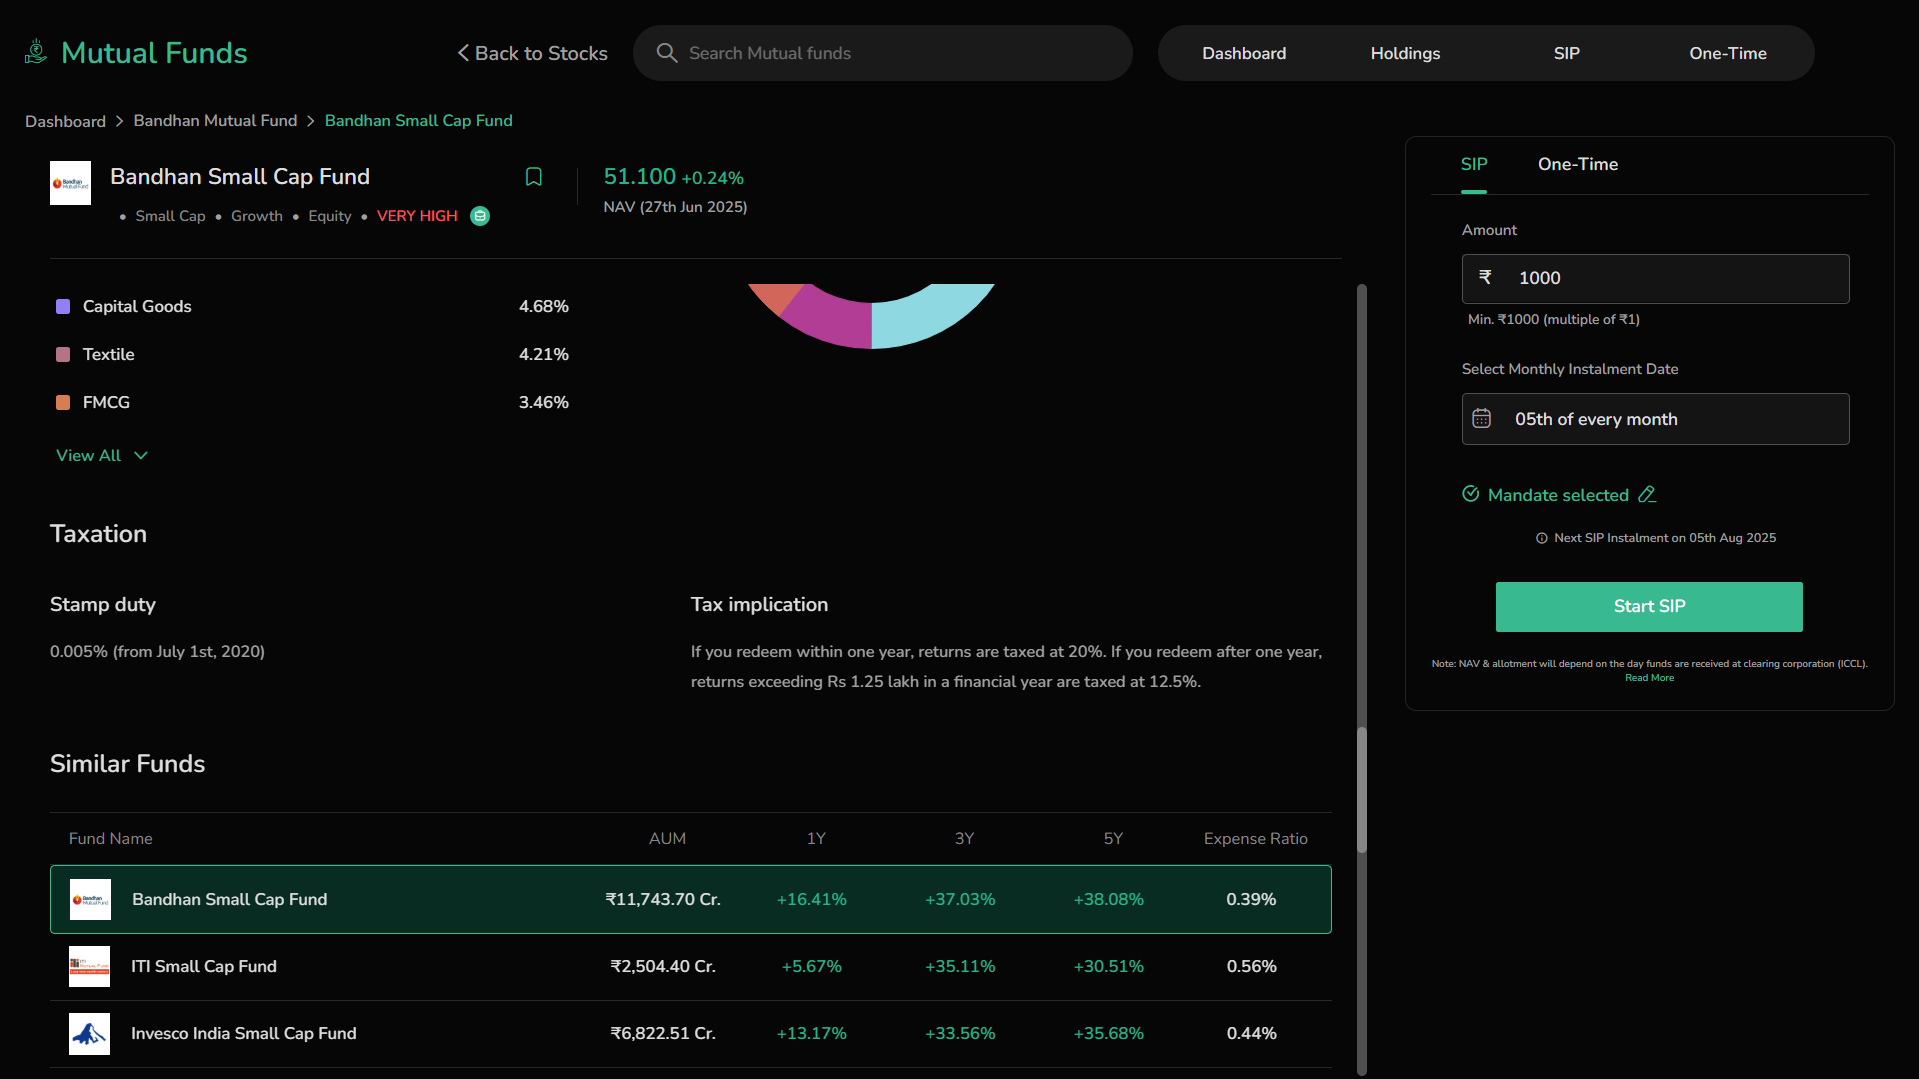
Task: Focus the Search Mutual funds field
Action: tap(882, 53)
